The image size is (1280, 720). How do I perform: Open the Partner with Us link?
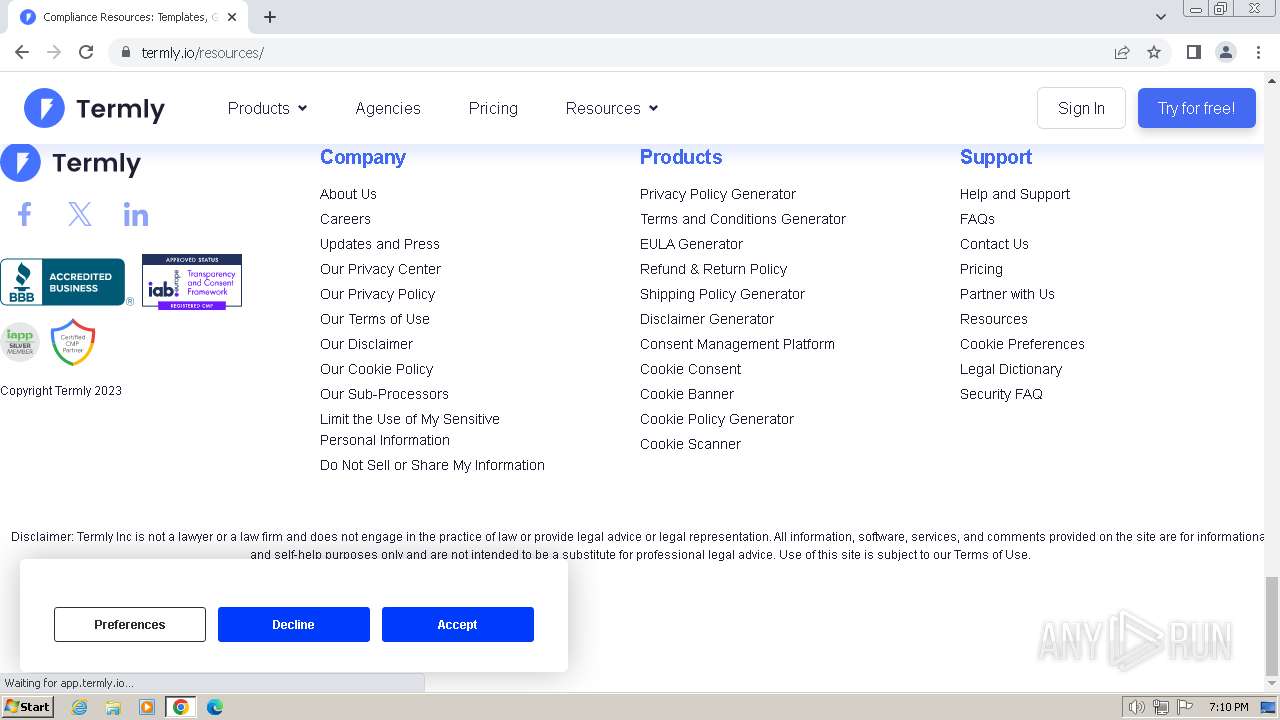(1007, 294)
